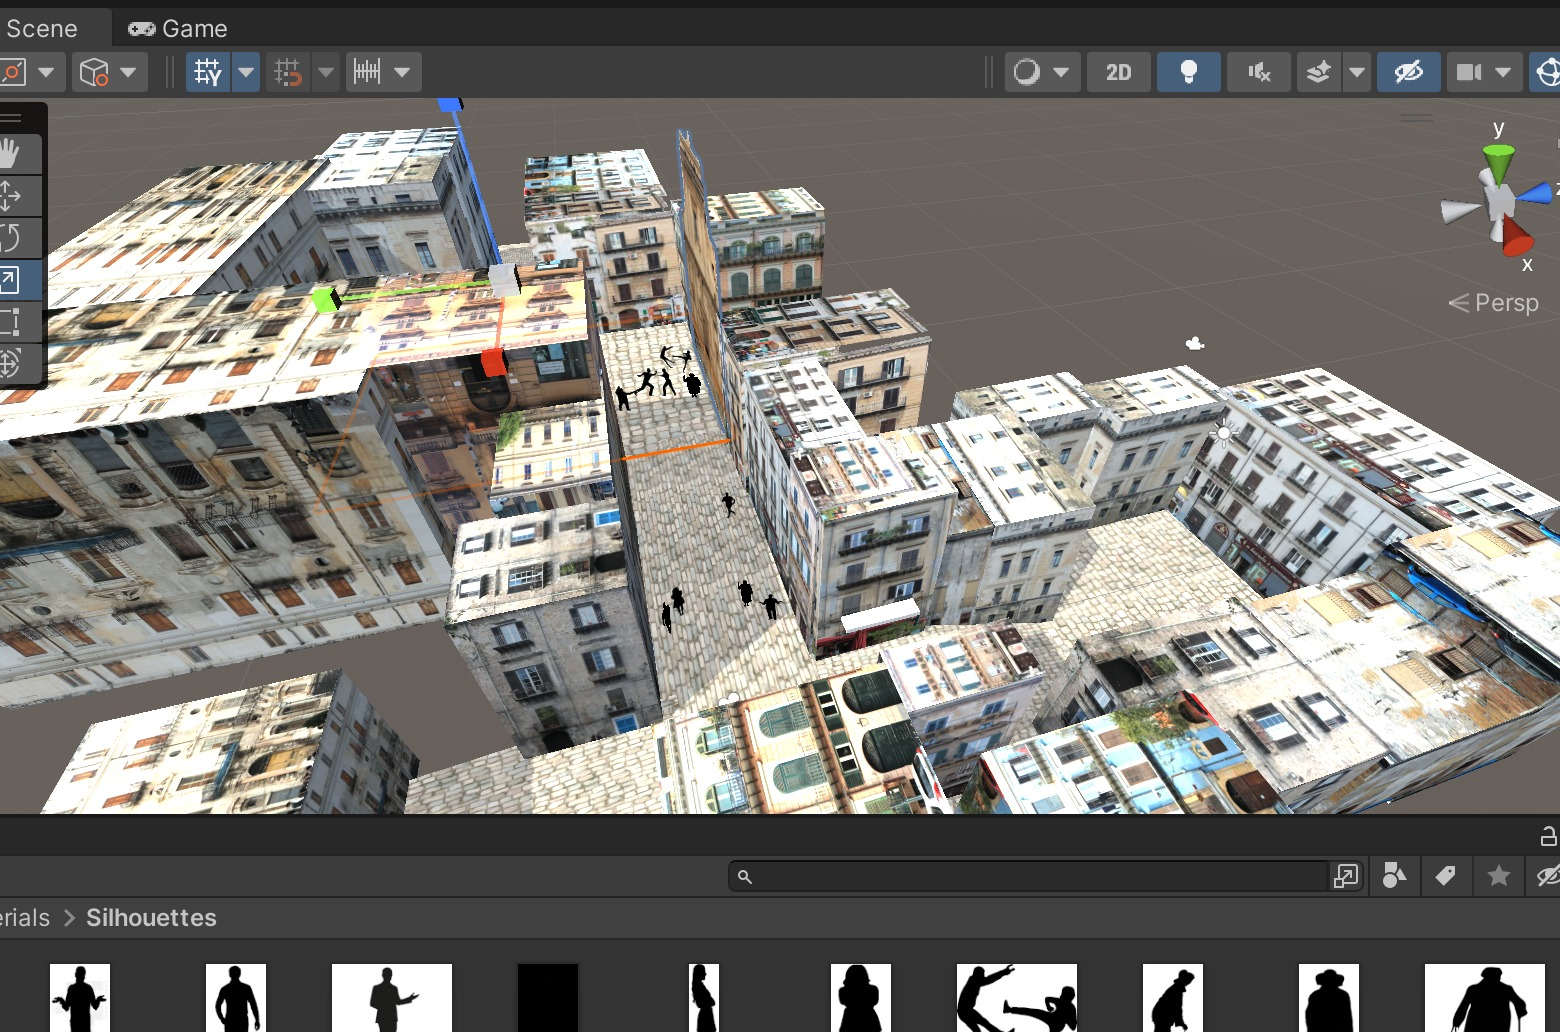Click the search by type icon
Image resolution: width=1560 pixels, height=1032 pixels.
[x=1394, y=877]
